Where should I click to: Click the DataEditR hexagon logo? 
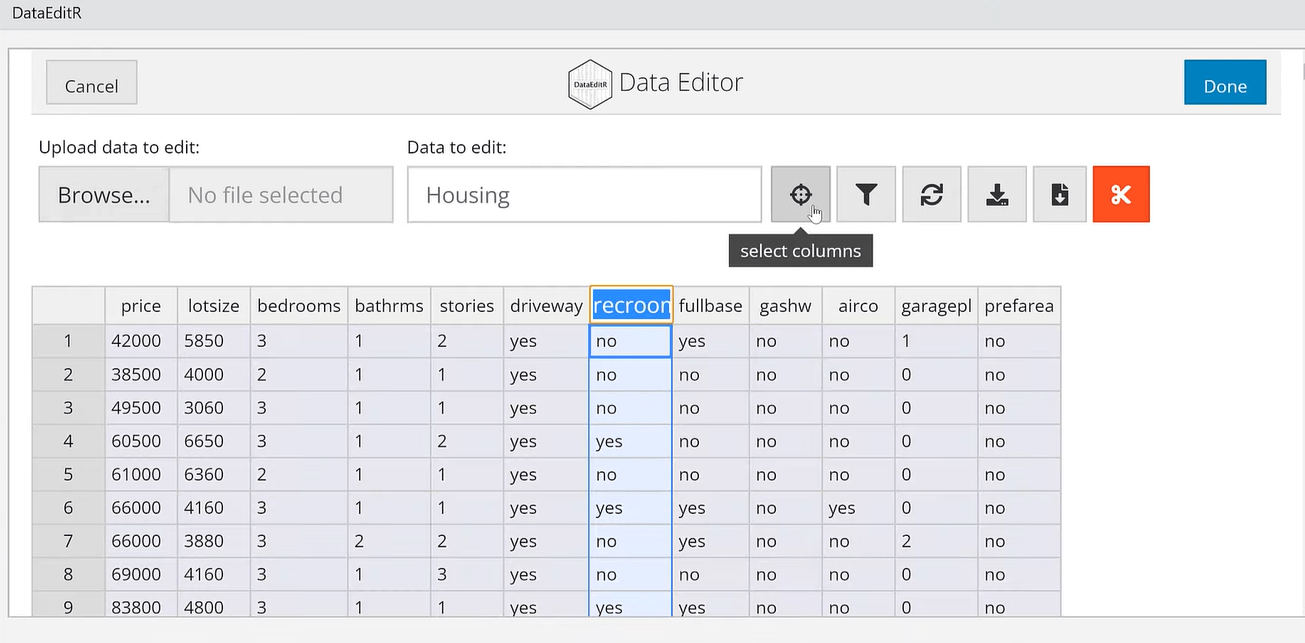(x=590, y=84)
